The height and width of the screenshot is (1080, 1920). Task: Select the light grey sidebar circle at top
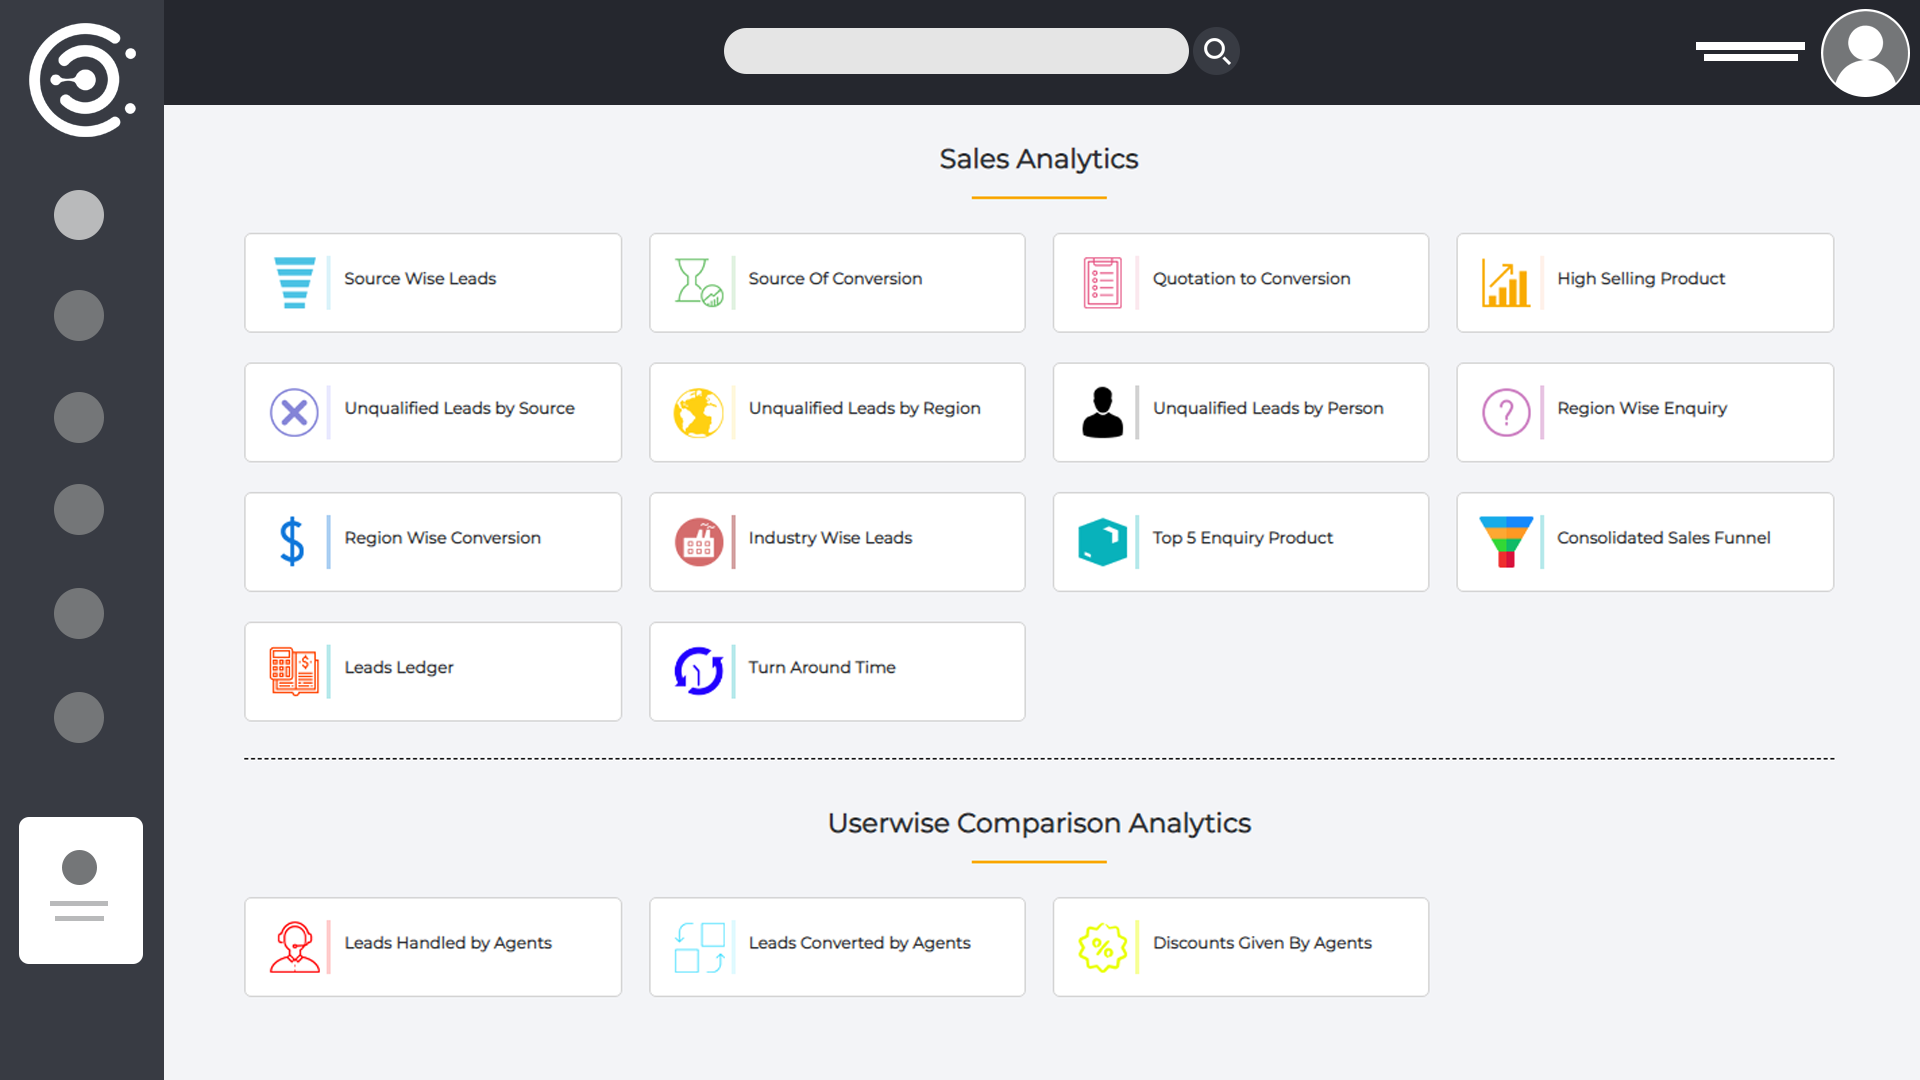click(79, 215)
